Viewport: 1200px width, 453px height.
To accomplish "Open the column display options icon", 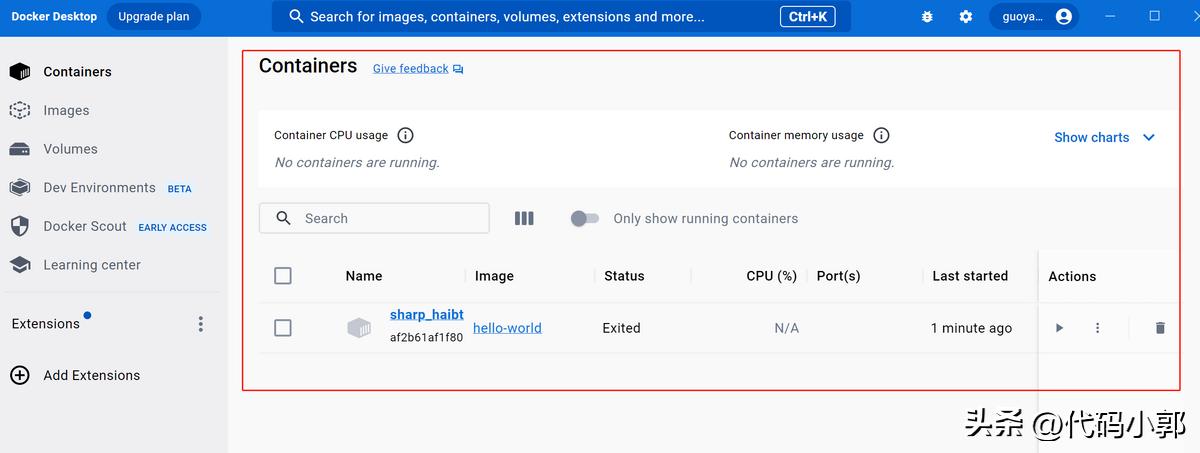I will click(x=524, y=218).
